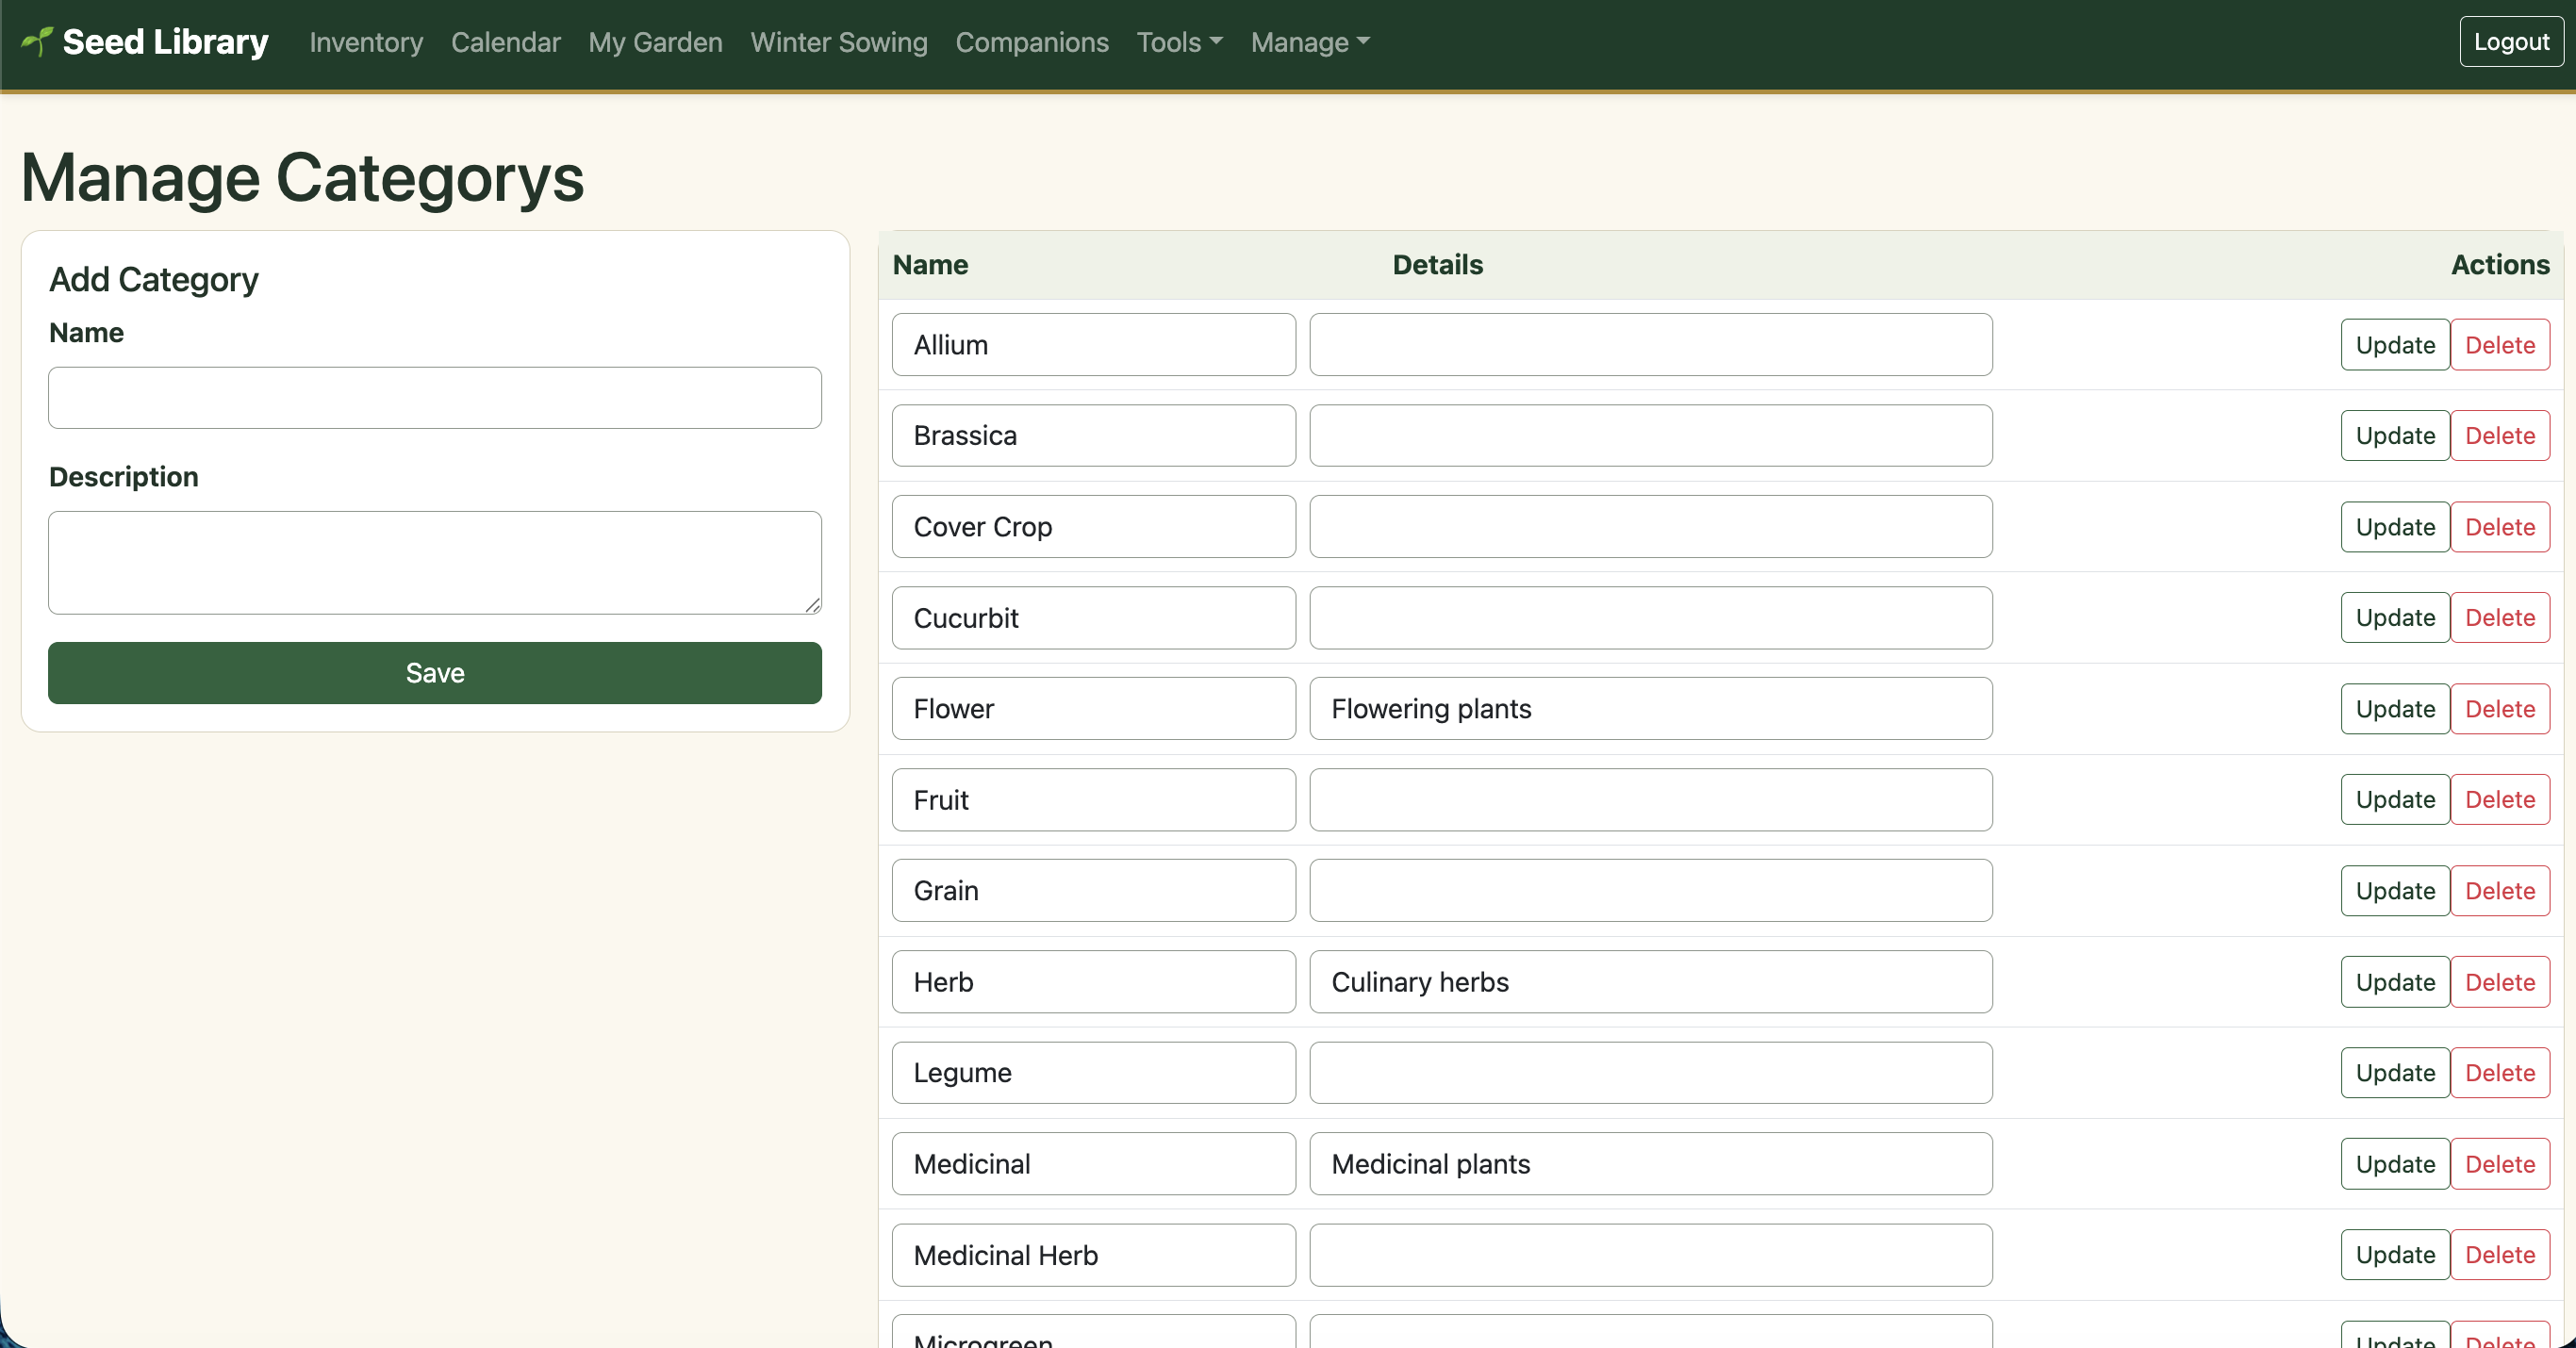Focus the Add Category Name field
This screenshot has width=2576, height=1348.
[x=435, y=398]
